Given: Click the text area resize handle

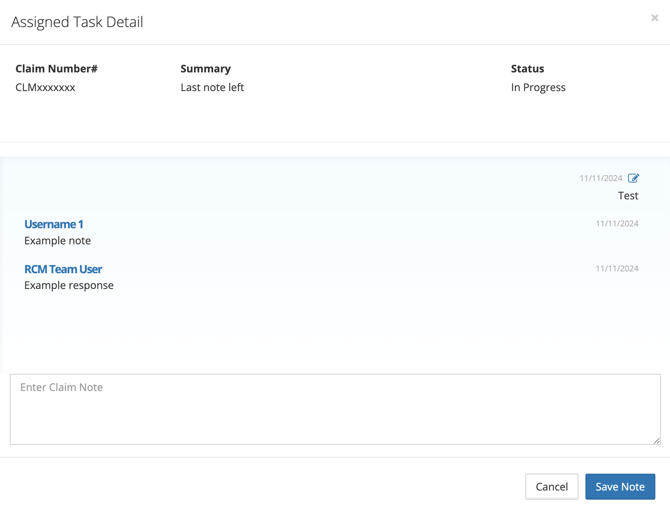Looking at the screenshot, I should [x=656, y=440].
